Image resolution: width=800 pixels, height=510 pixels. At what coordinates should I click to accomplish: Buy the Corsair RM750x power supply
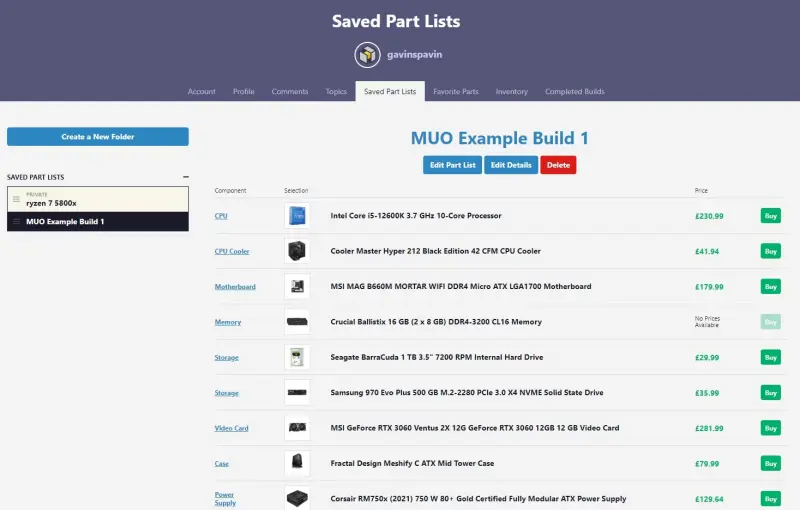pyautogui.click(x=770, y=499)
